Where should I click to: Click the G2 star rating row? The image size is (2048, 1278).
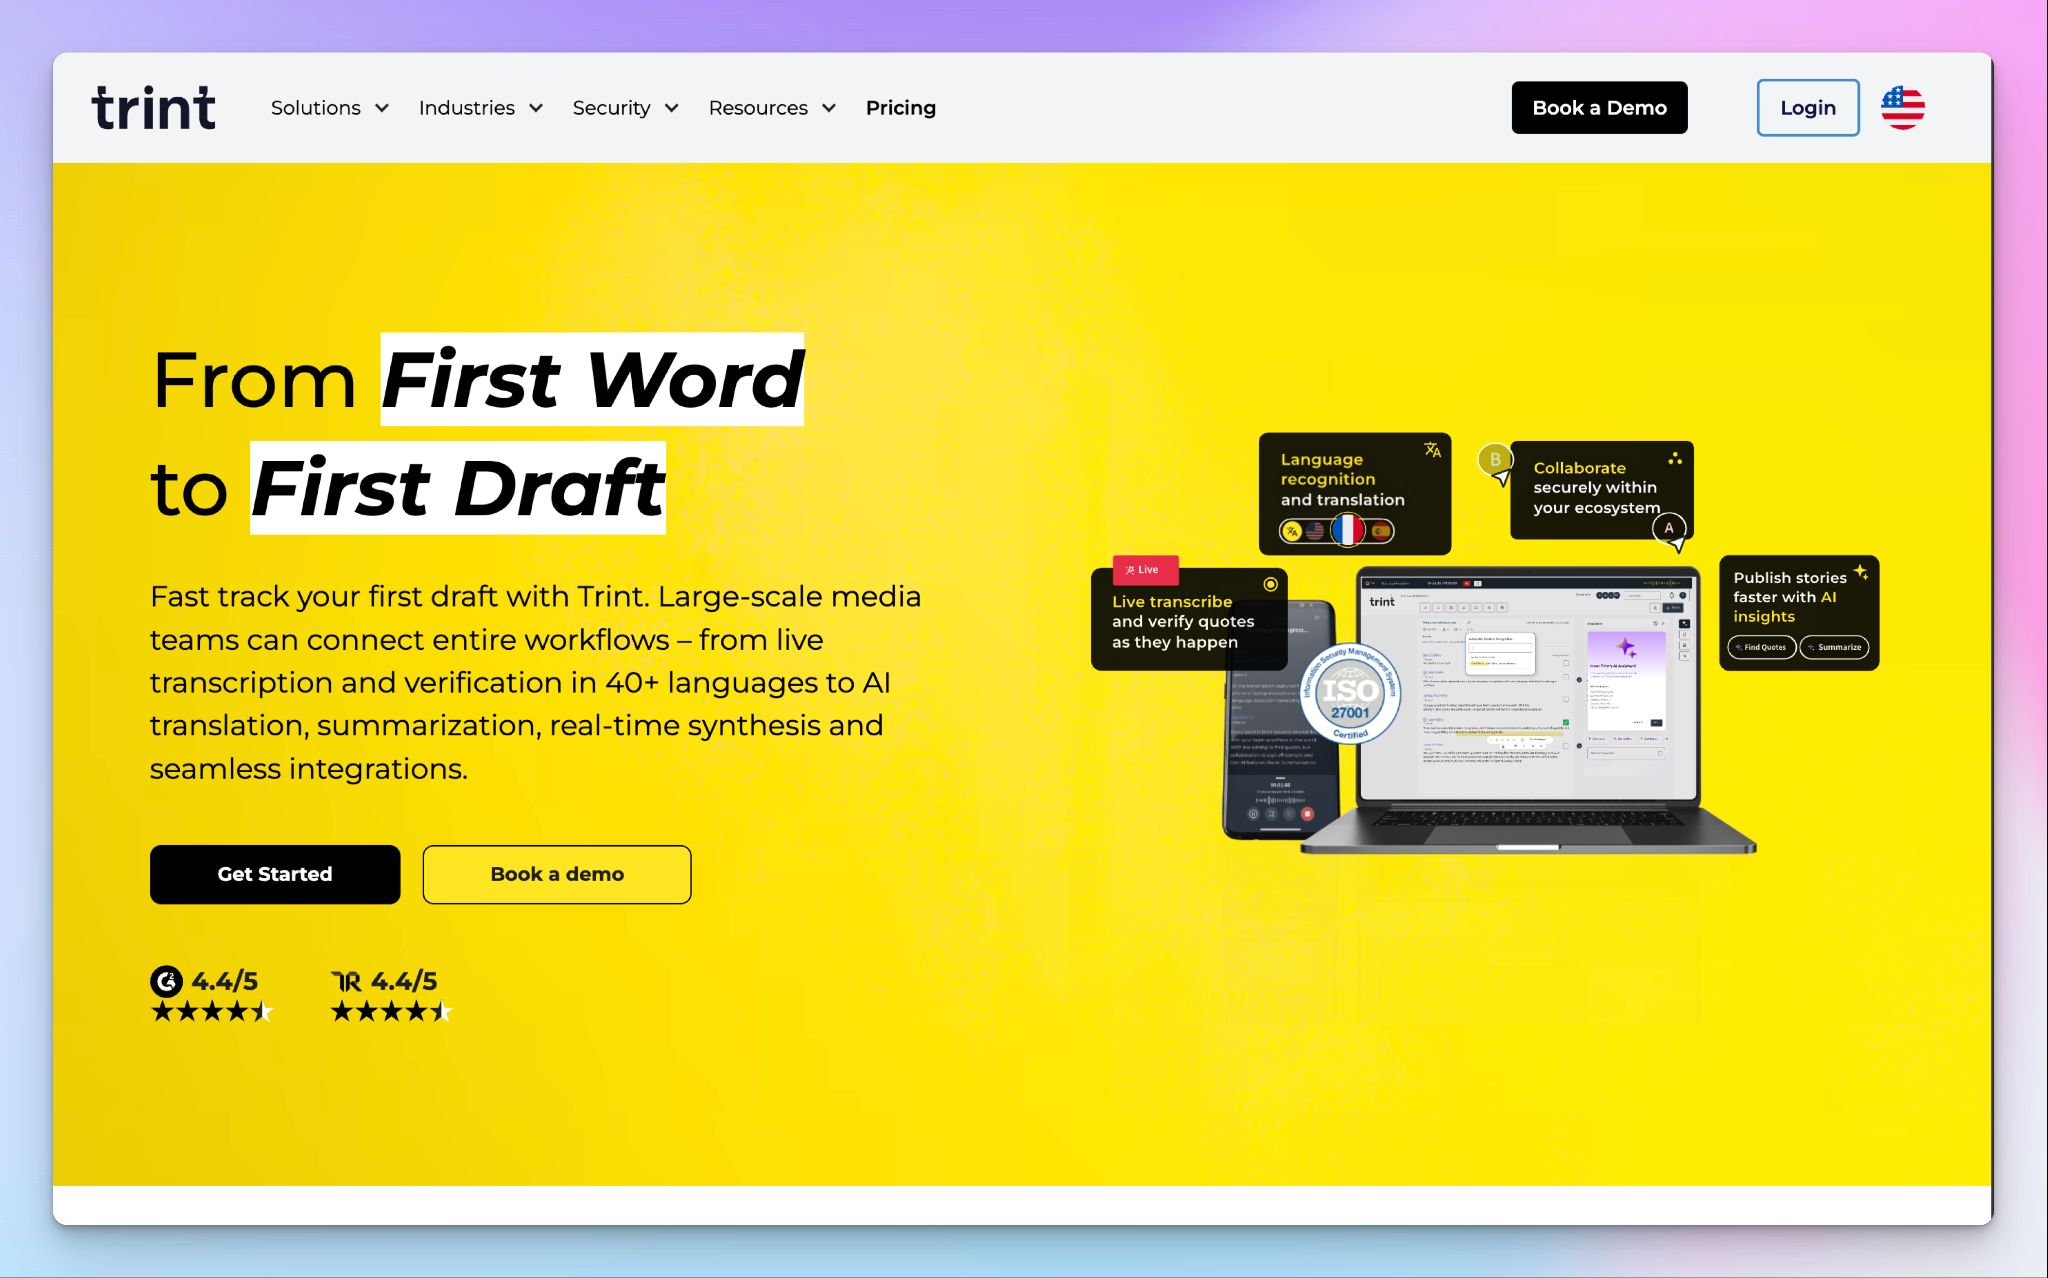[x=211, y=1011]
